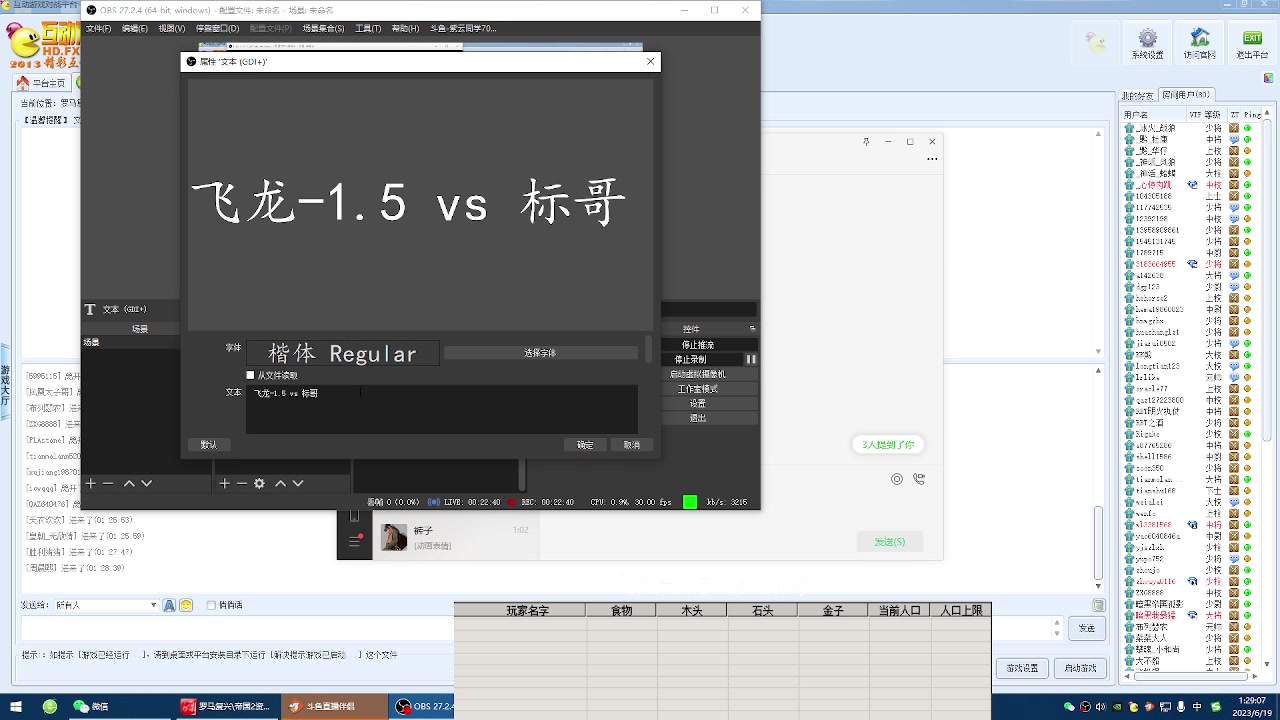Click 启动虚拟摄像机 start virtual camera
1280x720 pixels.
tap(698, 374)
